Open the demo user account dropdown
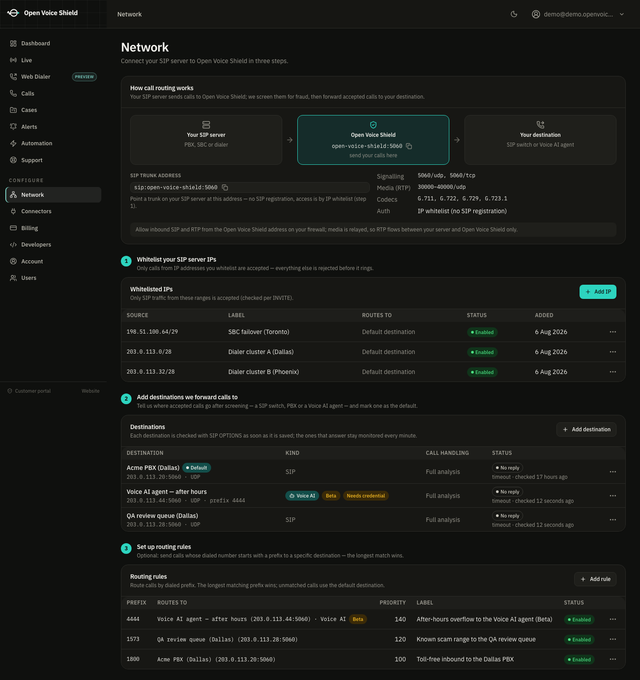The height and width of the screenshot is (680, 640). click(x=578, y=14)
